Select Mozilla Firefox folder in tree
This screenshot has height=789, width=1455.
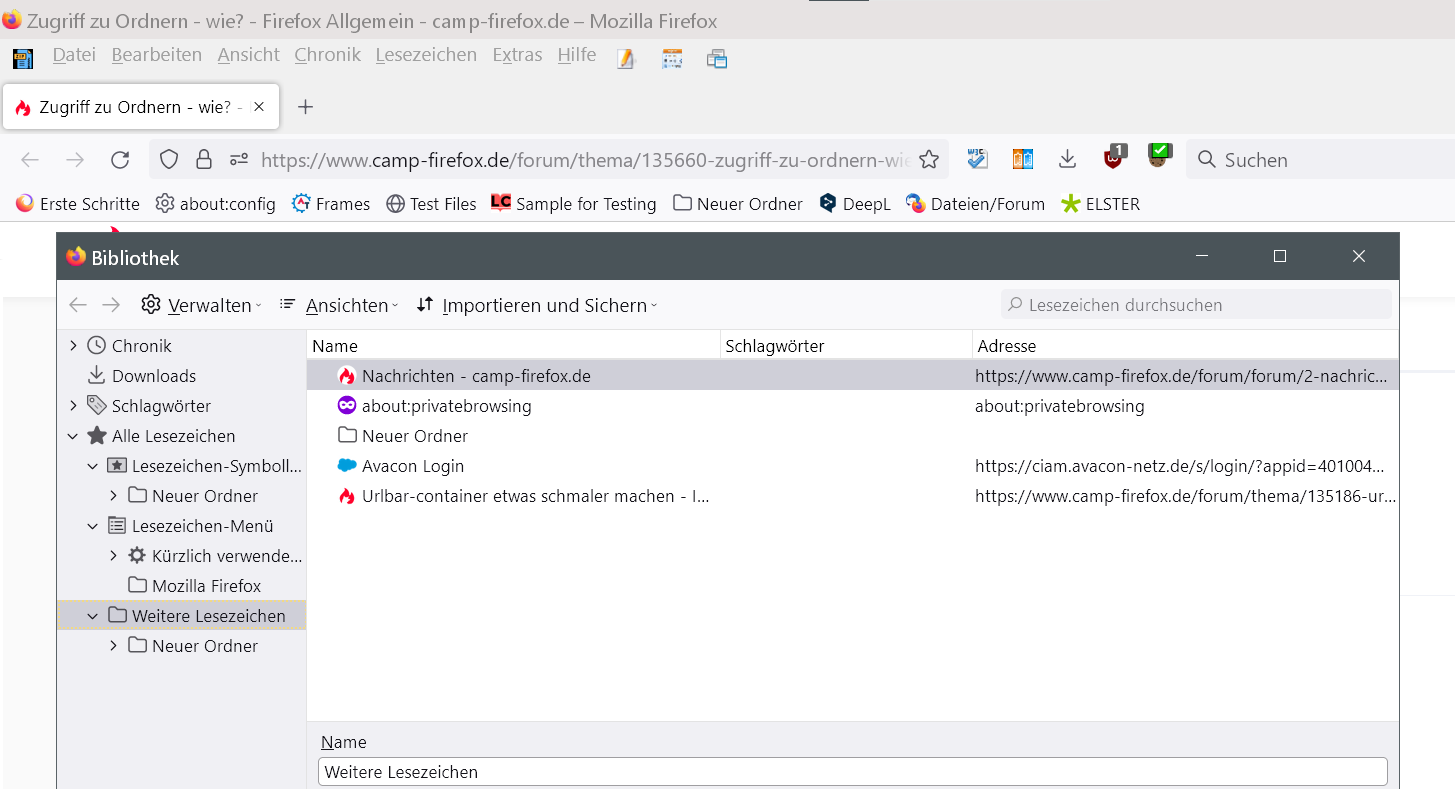tap(206, 586)
